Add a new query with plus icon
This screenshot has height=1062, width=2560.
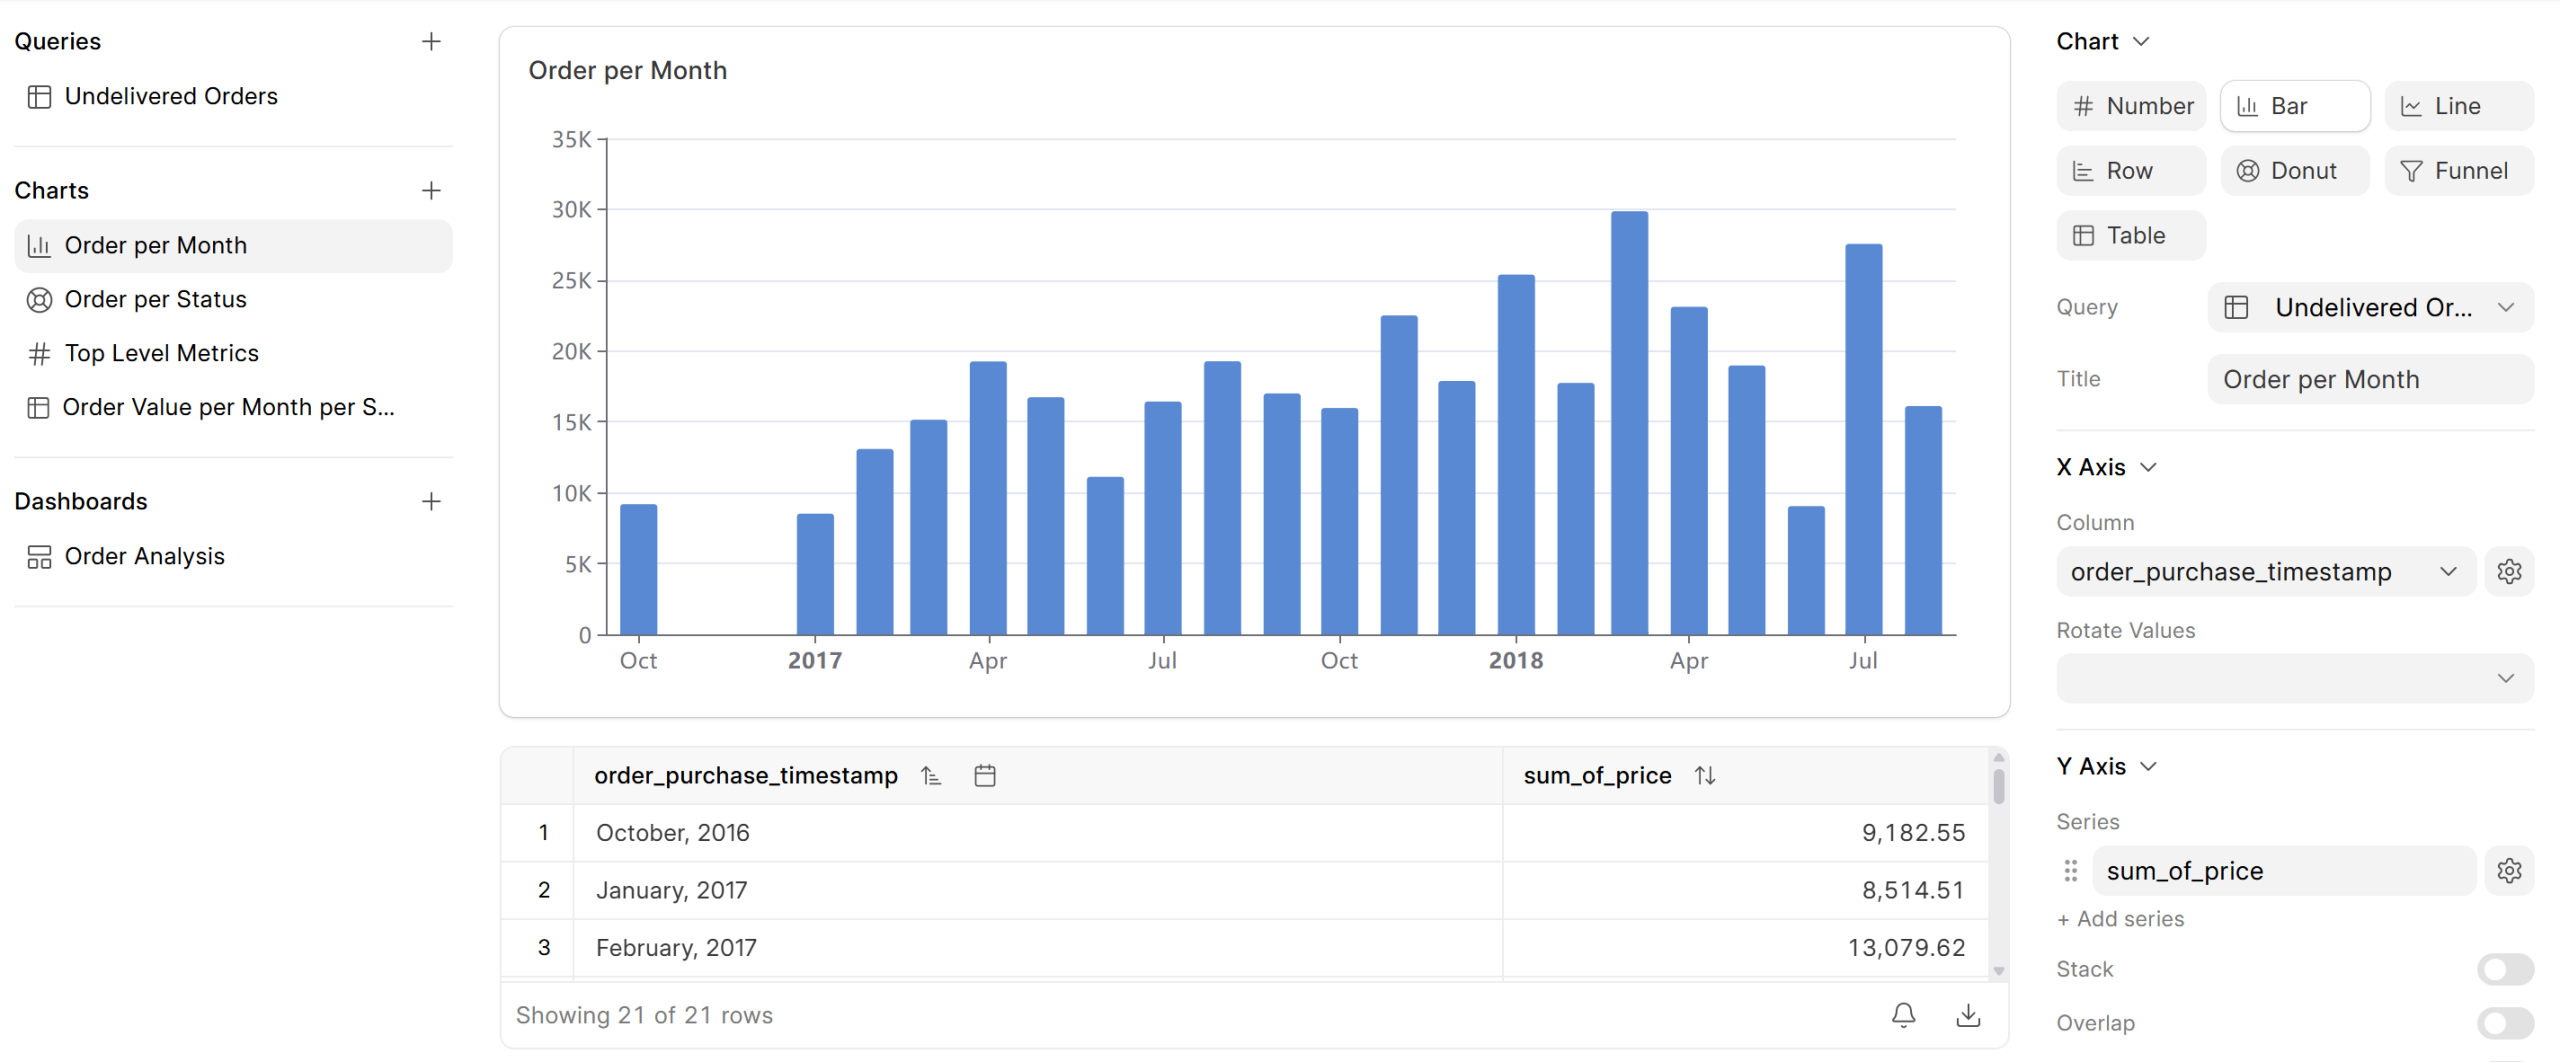431,42
